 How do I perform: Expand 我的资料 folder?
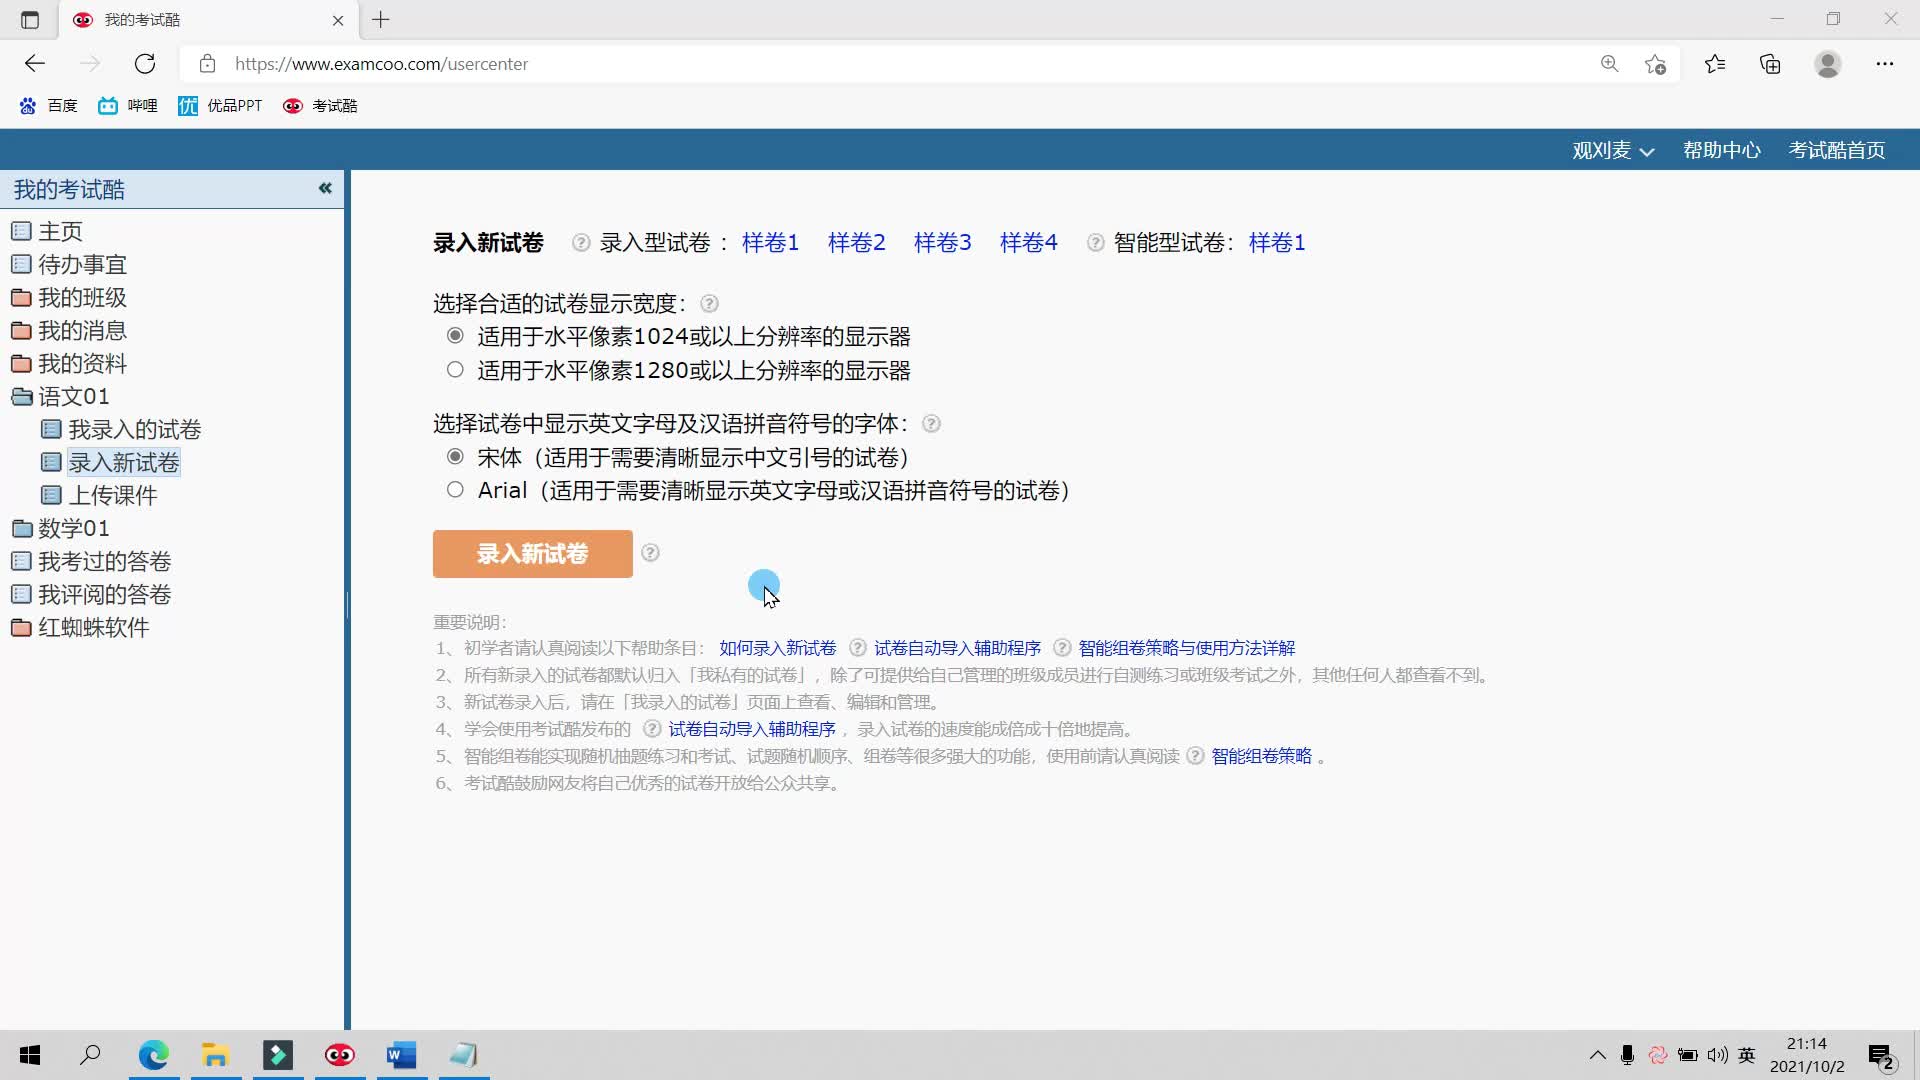pos(69,364)
